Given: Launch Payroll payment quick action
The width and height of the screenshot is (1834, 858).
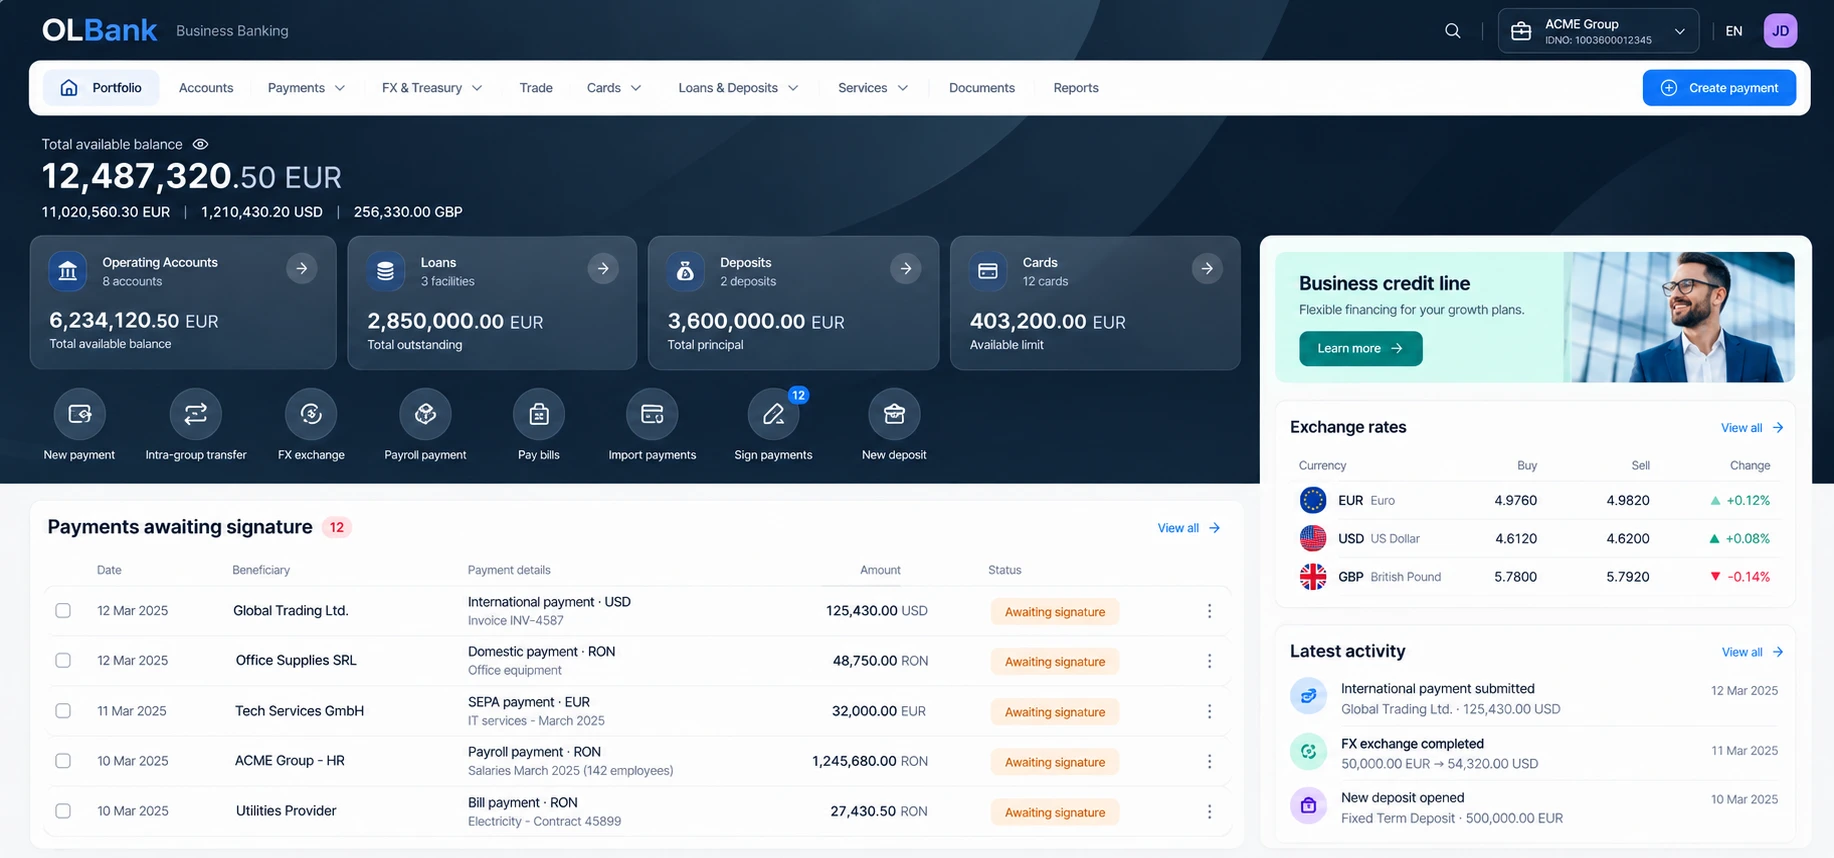Looking at the screenshot, I should (x=425, y=414).
